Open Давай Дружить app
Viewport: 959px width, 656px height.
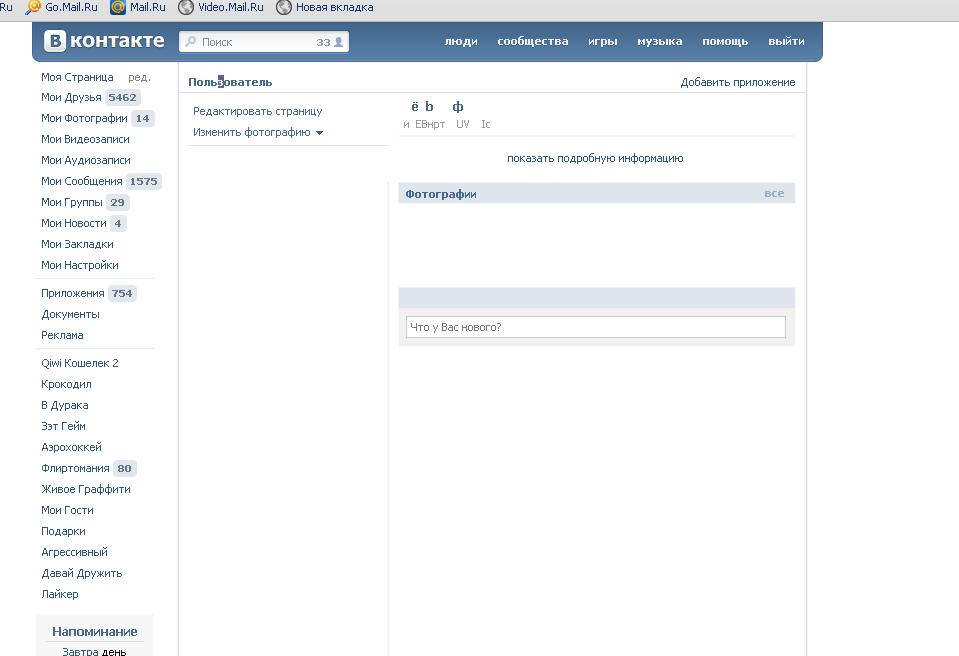(x=81, y=573)
